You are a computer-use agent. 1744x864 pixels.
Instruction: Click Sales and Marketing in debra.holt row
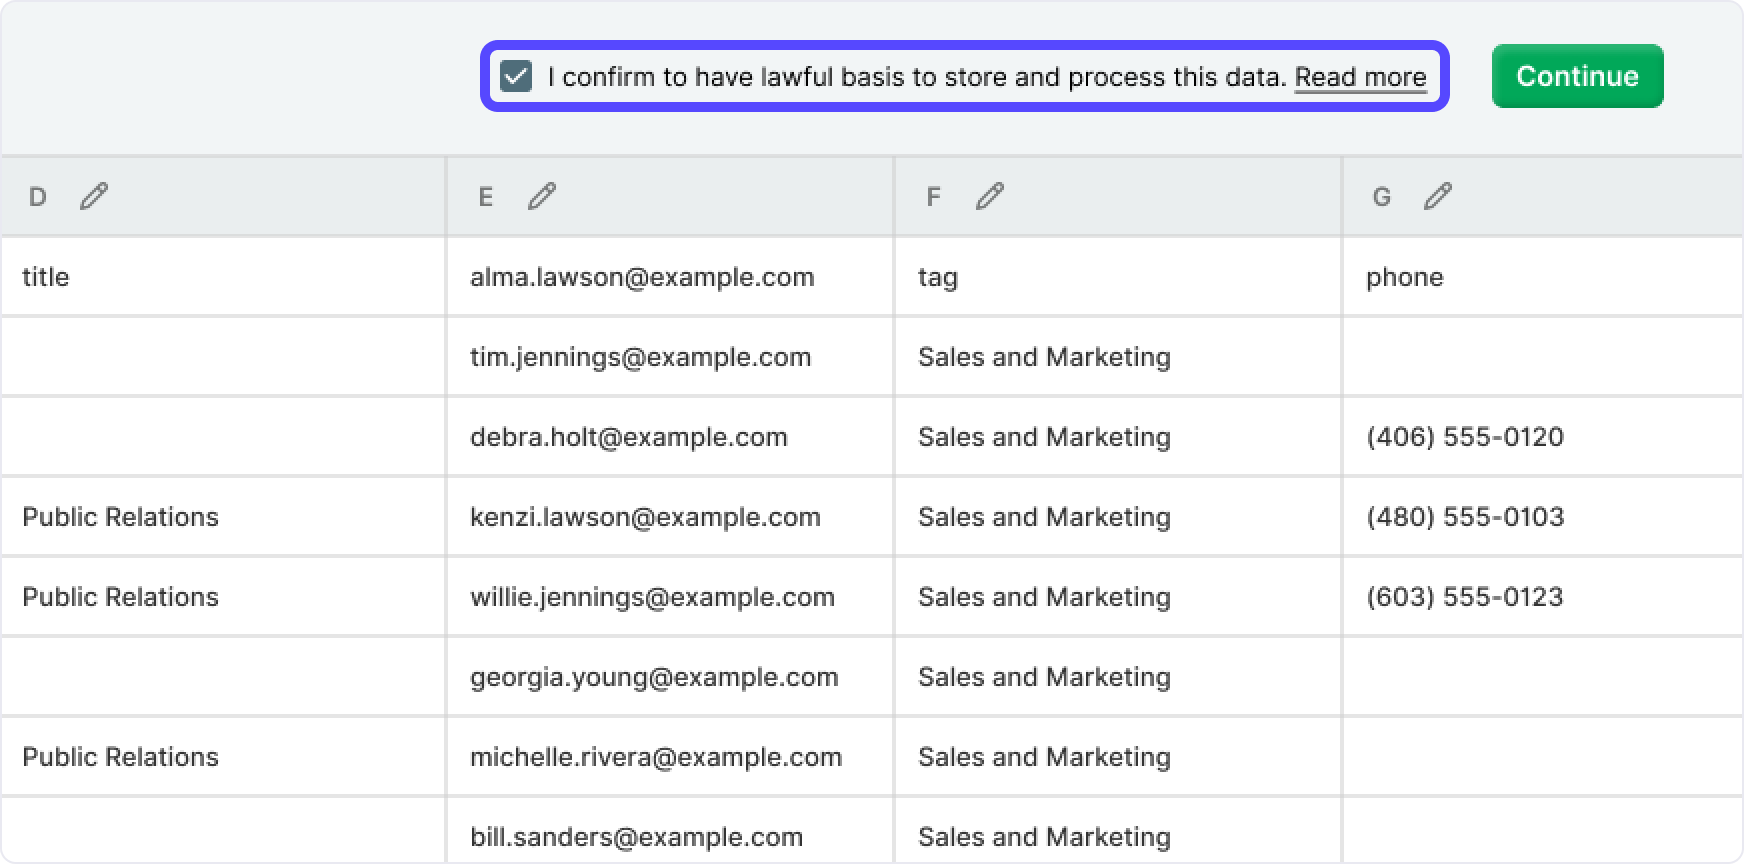click(1118, 437)
